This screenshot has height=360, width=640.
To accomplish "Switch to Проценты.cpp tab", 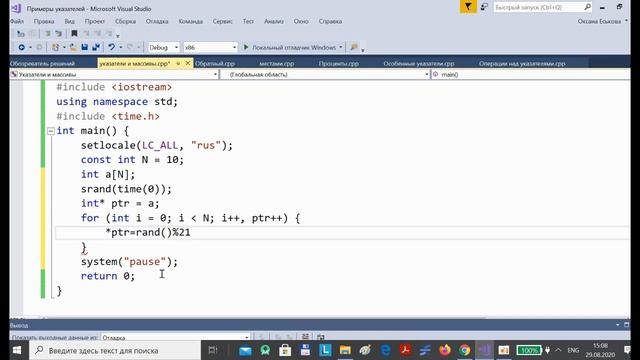I will (x=338, y=64).
